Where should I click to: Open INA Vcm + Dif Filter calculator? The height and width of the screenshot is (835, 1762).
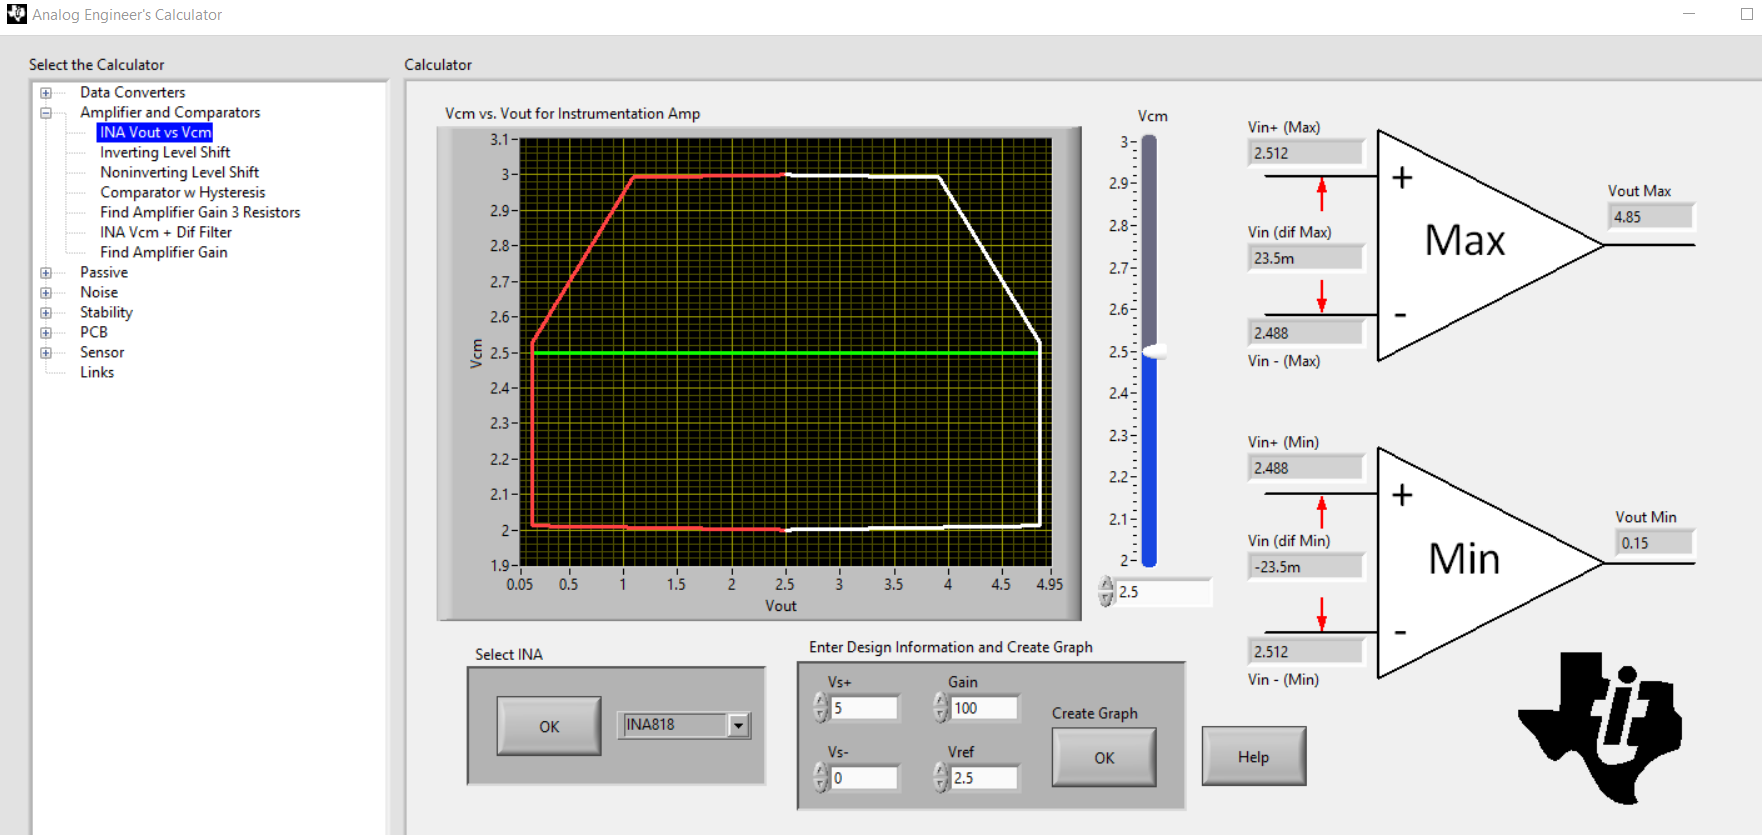point(166,232)
